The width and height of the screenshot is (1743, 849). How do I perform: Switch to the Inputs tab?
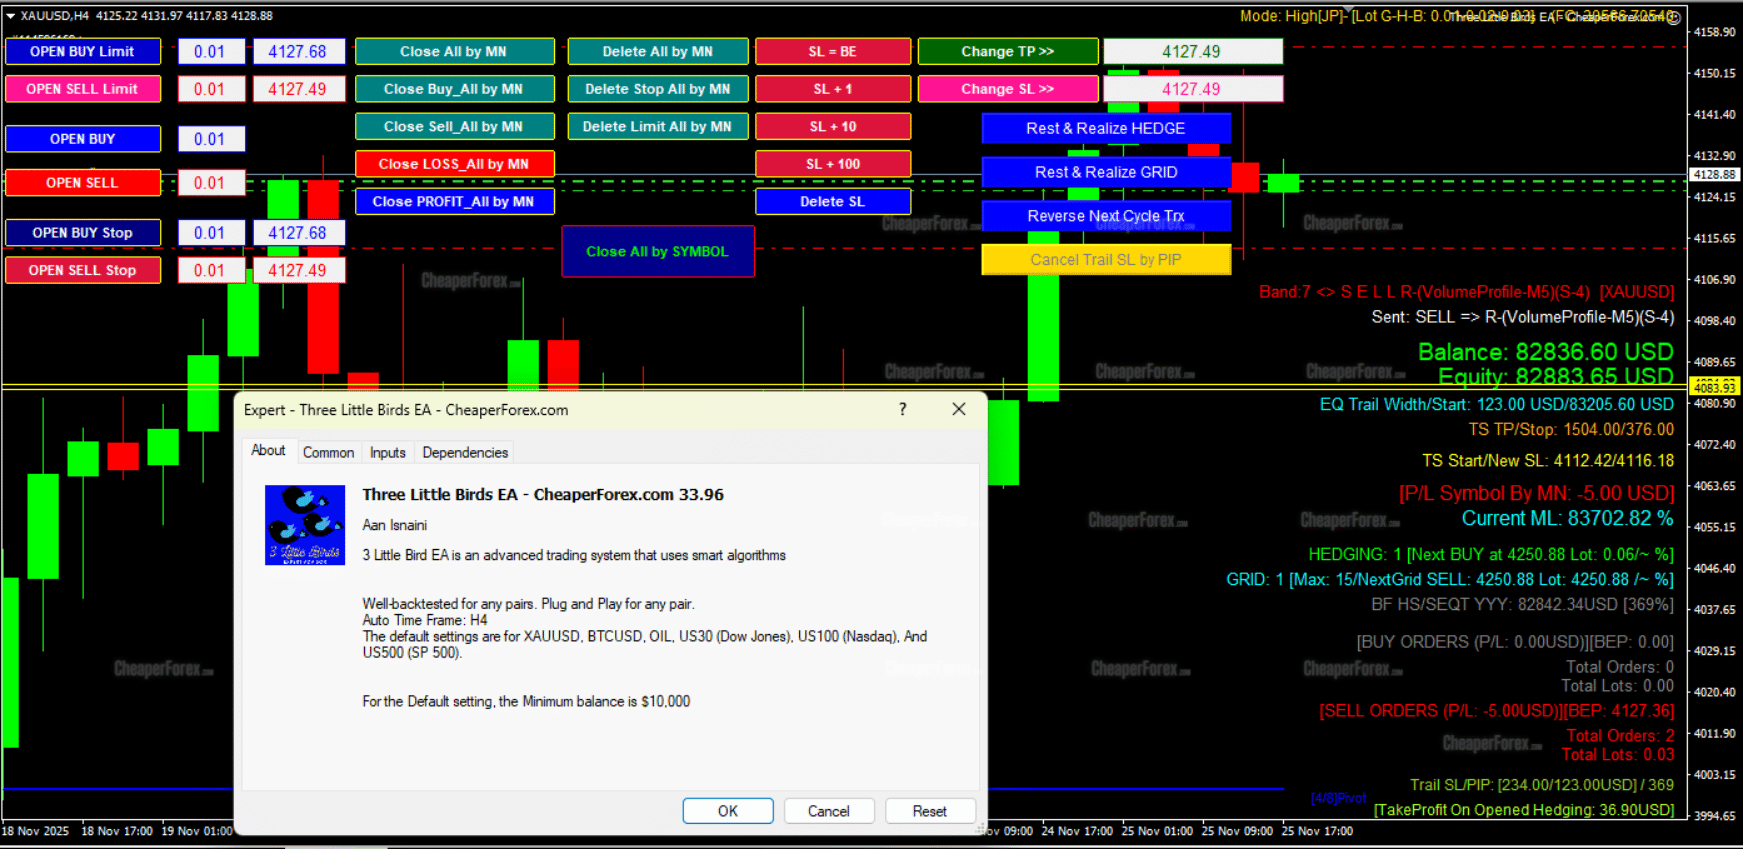pyautogui.click(x=387, y=452)
